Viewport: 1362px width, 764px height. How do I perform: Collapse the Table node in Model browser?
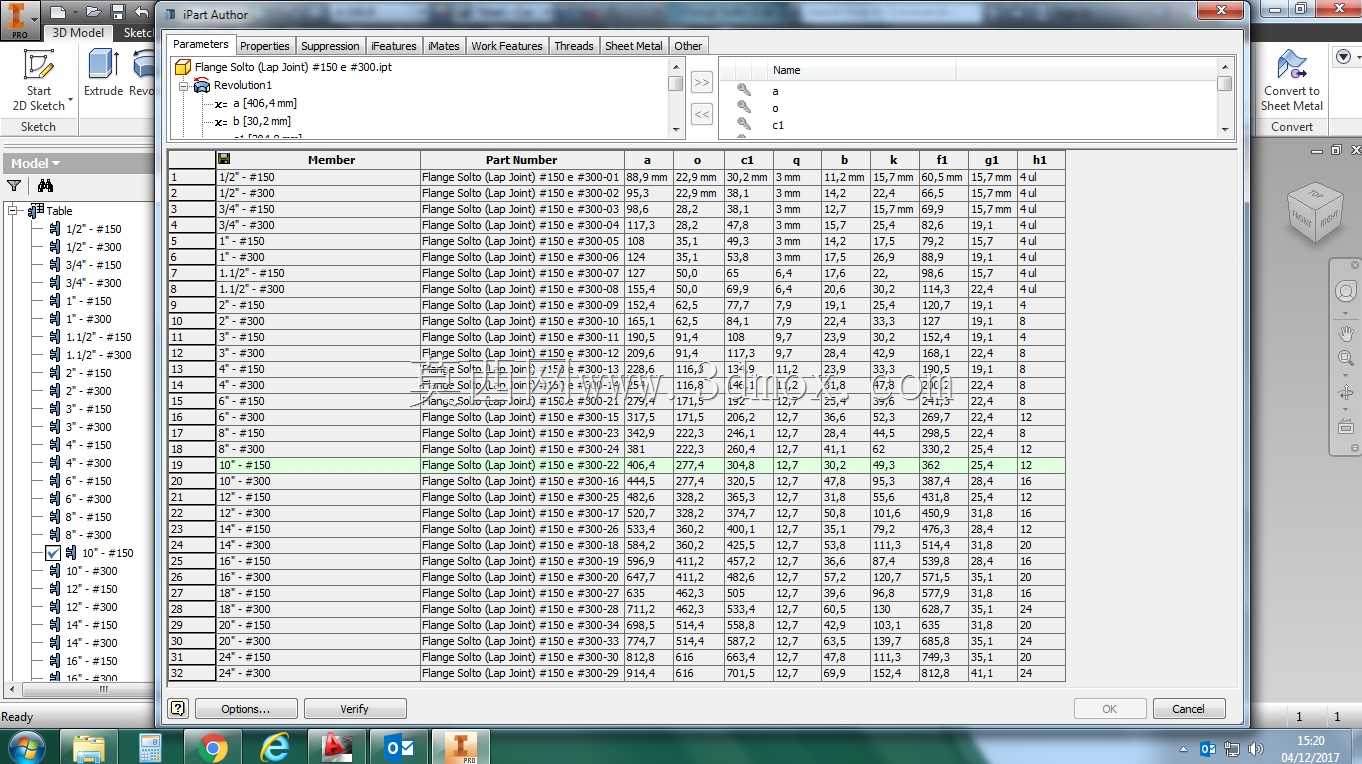point(15,211)
